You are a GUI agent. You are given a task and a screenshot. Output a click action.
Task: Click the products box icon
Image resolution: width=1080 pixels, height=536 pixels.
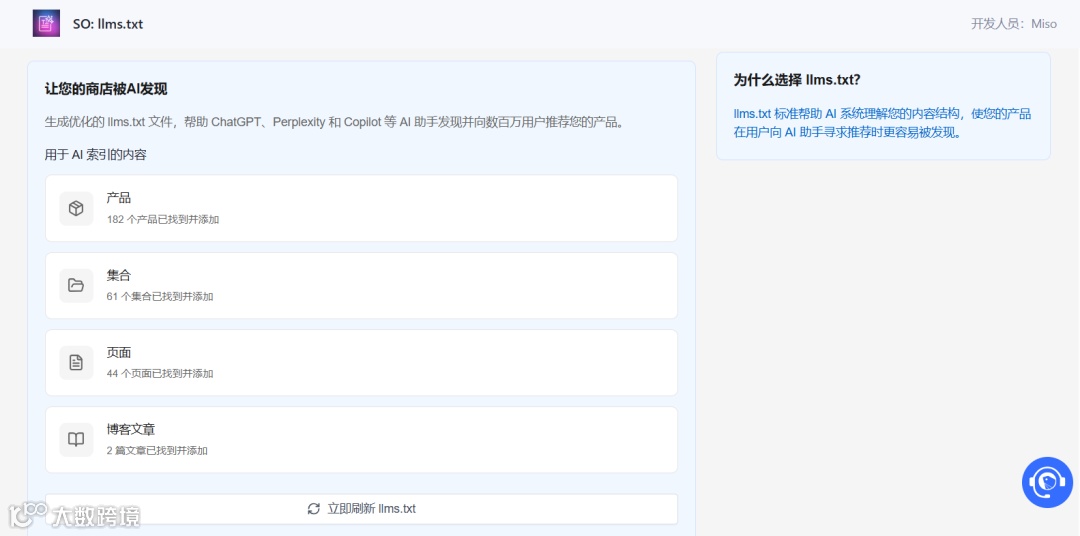(x=76, y=208)
